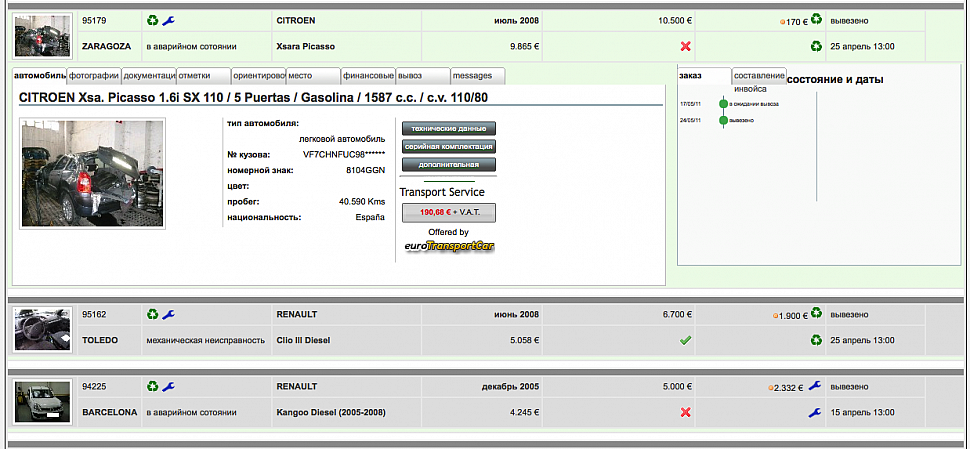Click the Xsara Picasso model name
The width and height of the screenshot is (970, 449).
click(306, 46)
